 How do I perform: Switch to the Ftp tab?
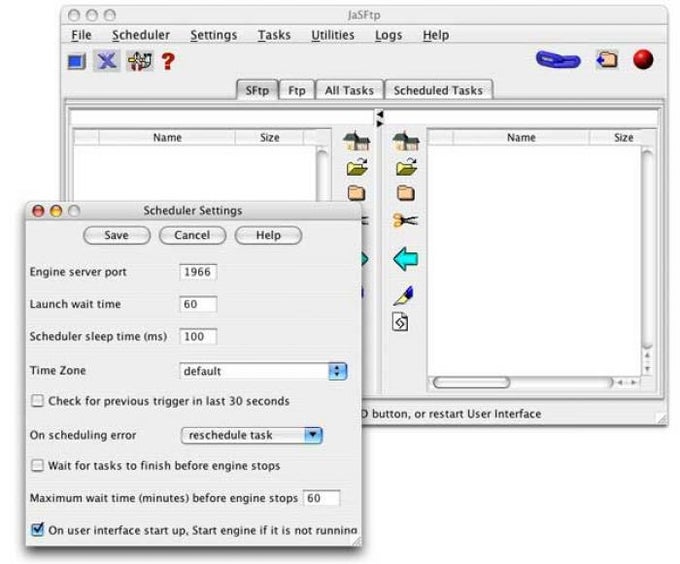point(297,90)
